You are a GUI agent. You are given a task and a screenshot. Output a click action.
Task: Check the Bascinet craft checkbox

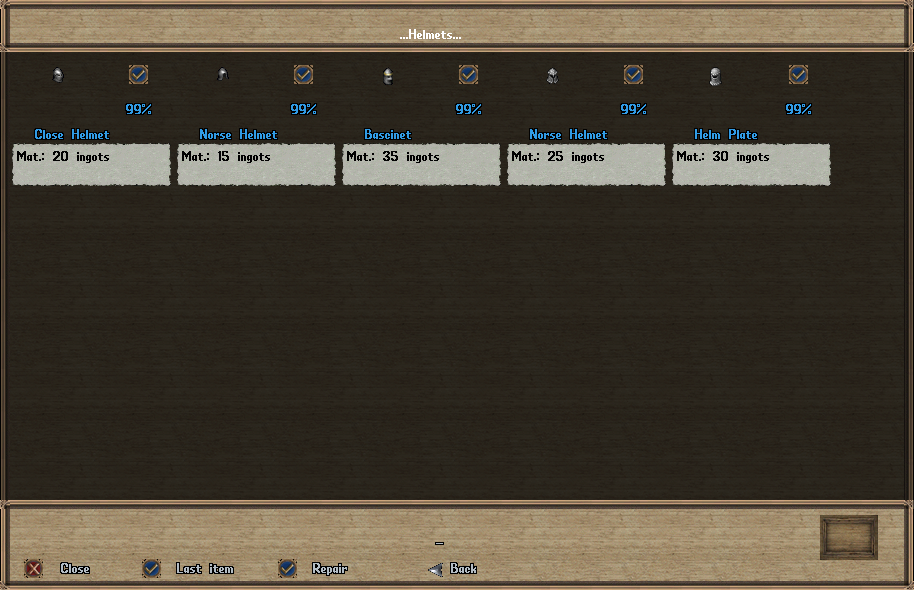pyautogui.click(x=468, y=75)
